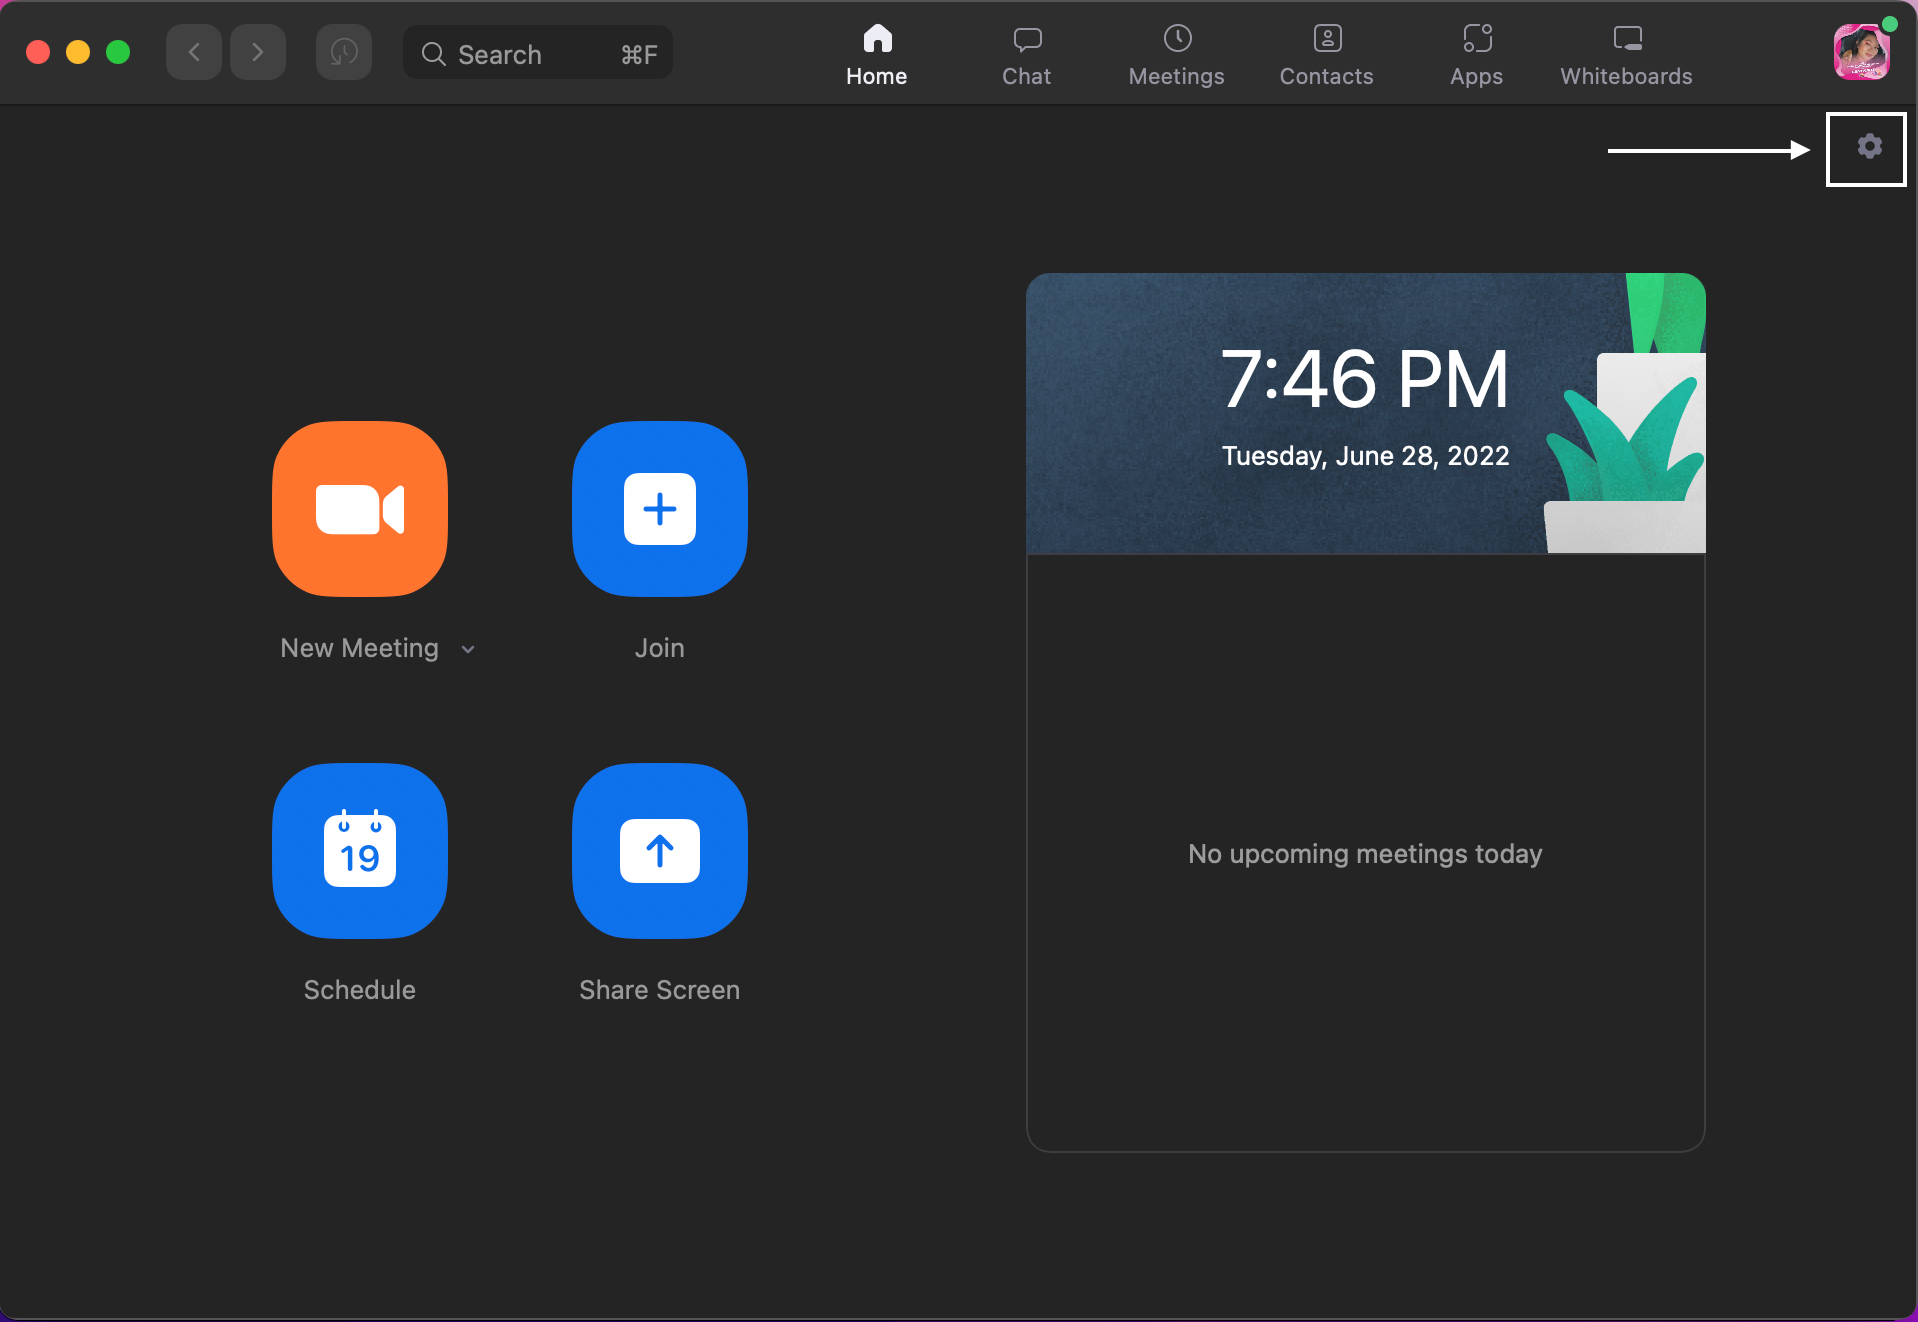
Task: Open the Contacts tab
Action: click(1326, 52)
